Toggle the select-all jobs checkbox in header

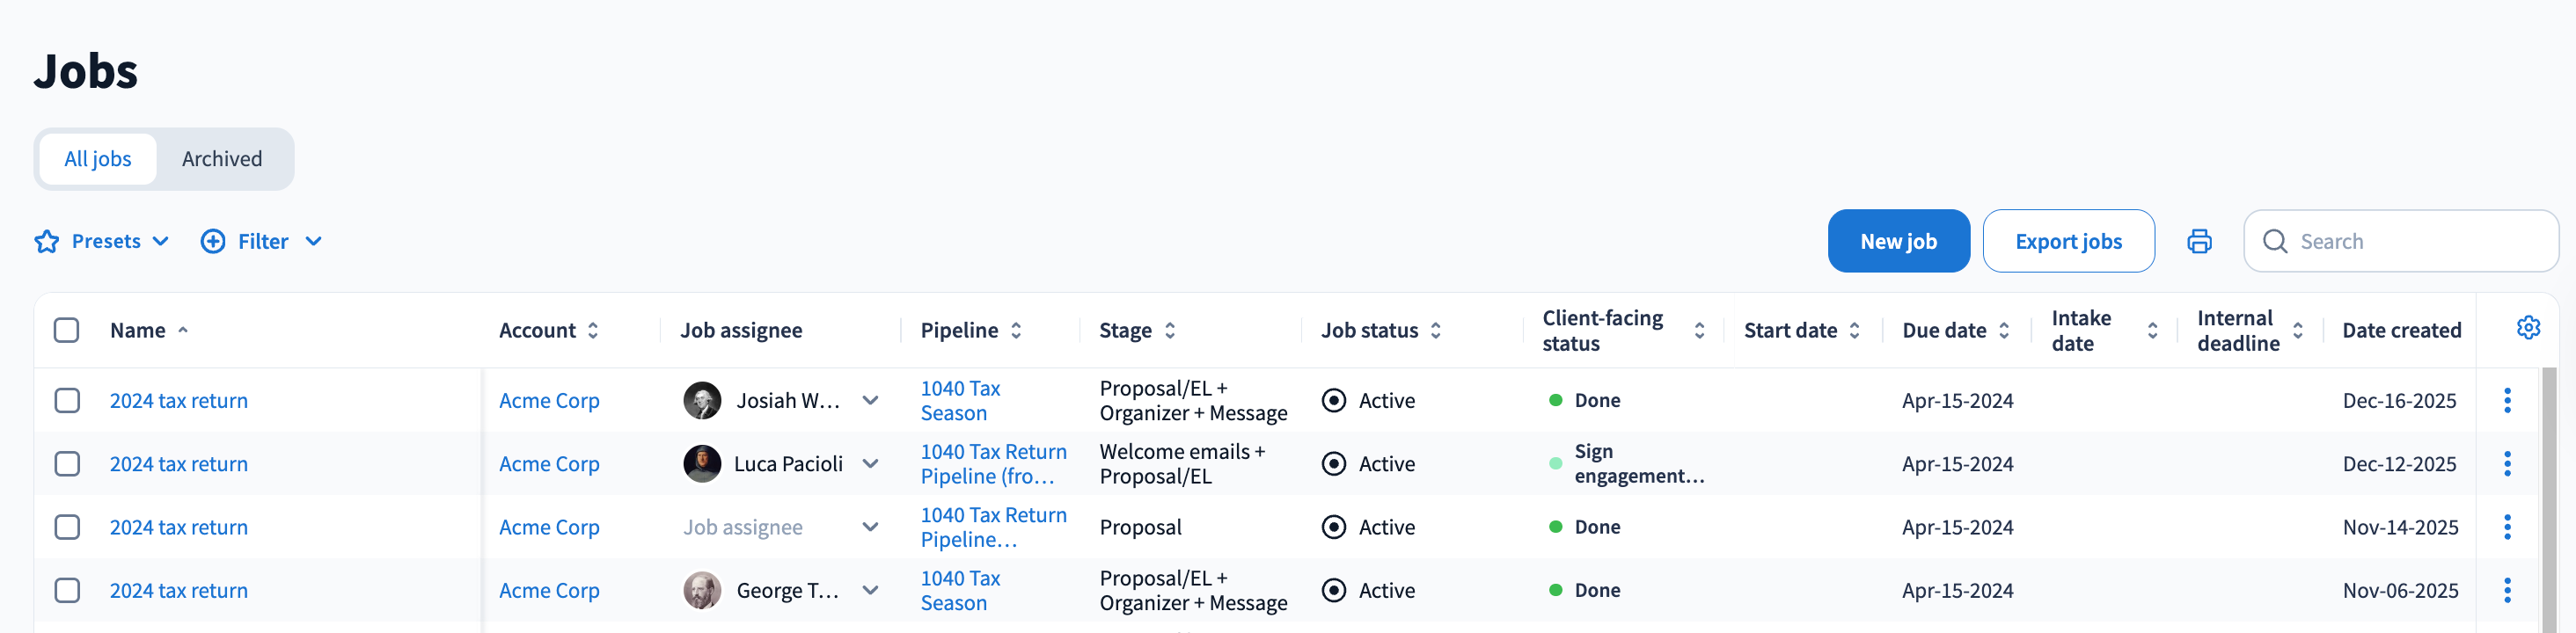click(67, 330)
